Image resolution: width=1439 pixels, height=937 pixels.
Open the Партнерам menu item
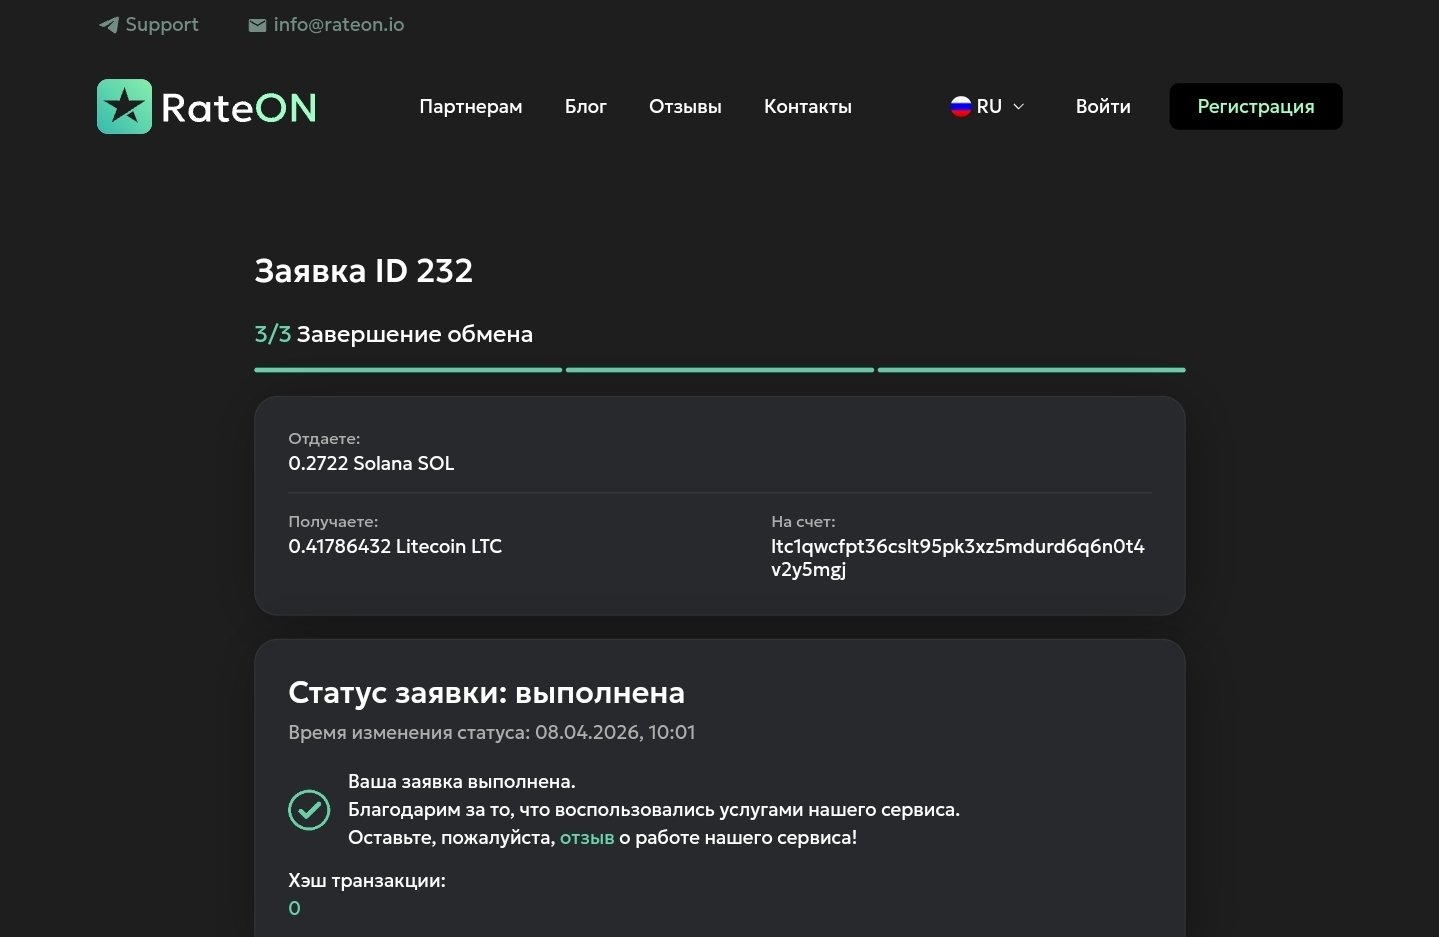(471, 107)
